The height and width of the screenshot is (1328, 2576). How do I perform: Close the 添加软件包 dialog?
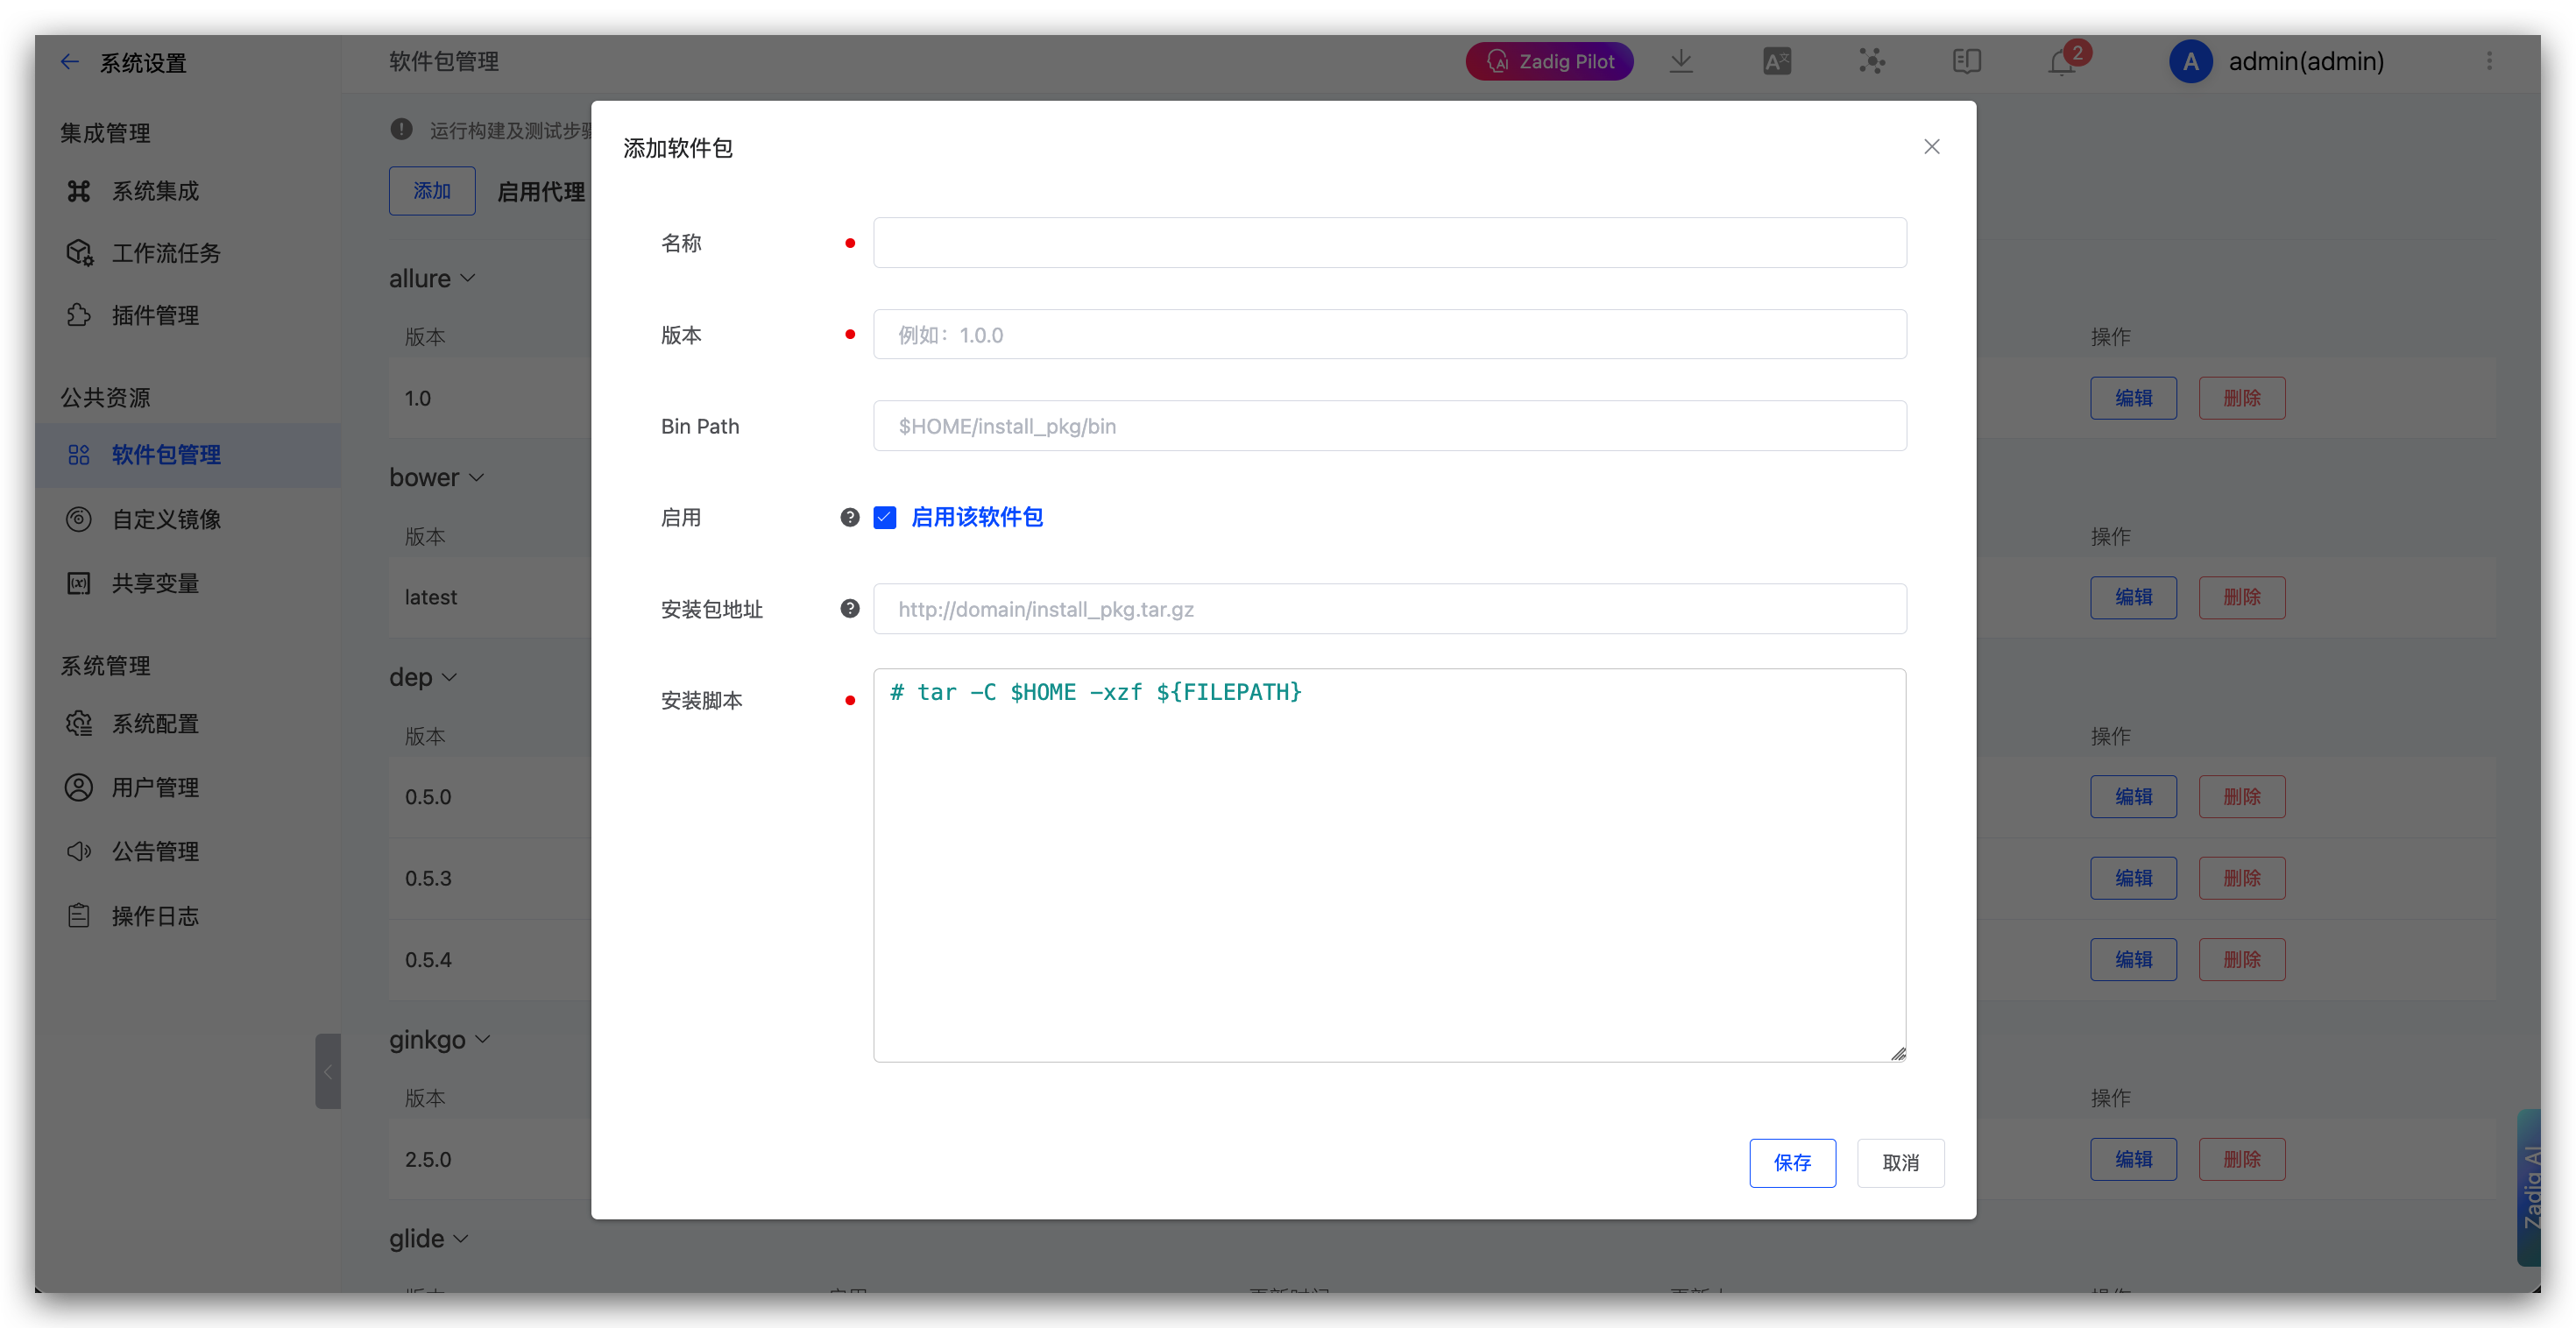1931,147
